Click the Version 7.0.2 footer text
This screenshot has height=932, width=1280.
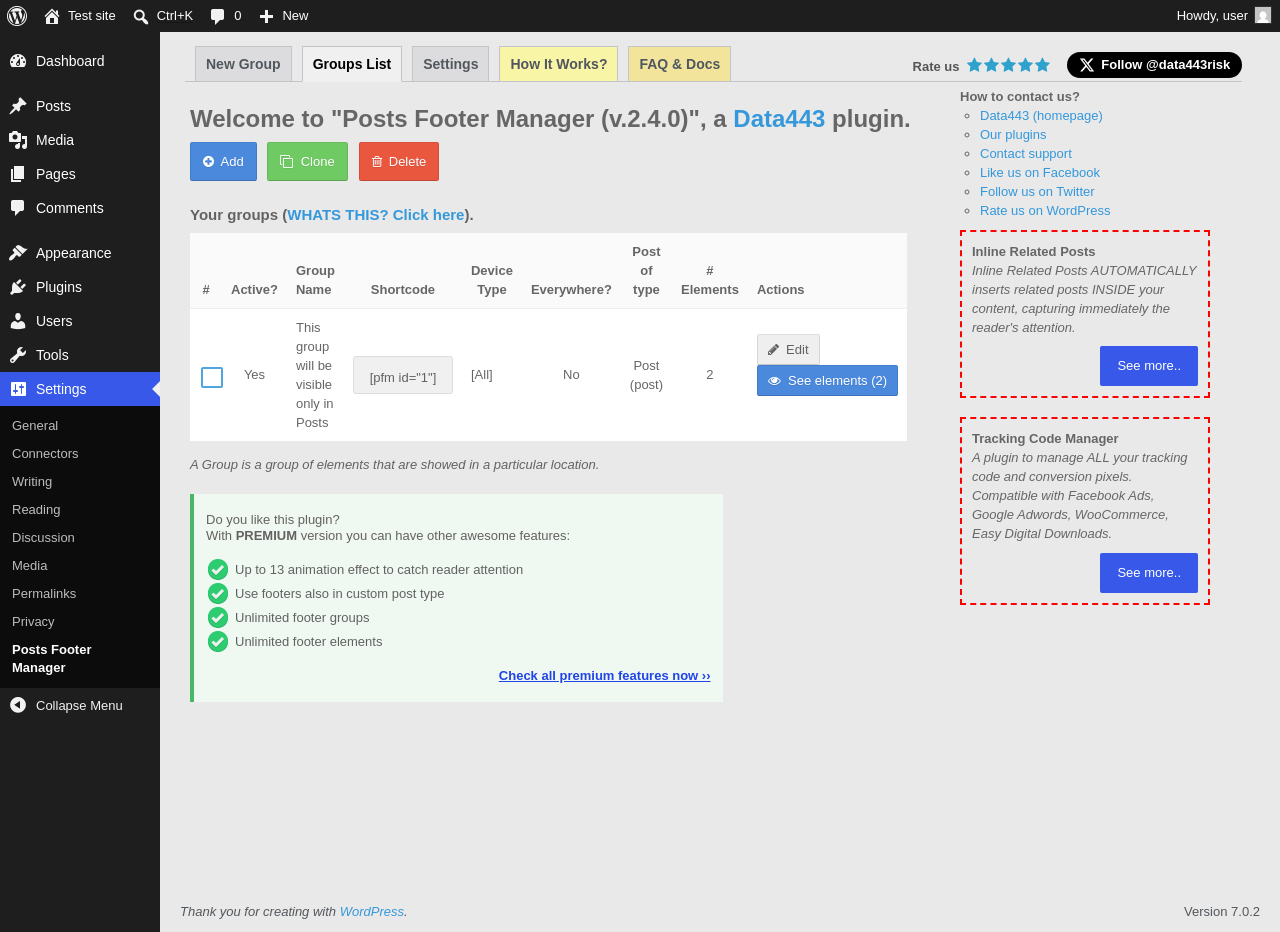[1222, 911]
